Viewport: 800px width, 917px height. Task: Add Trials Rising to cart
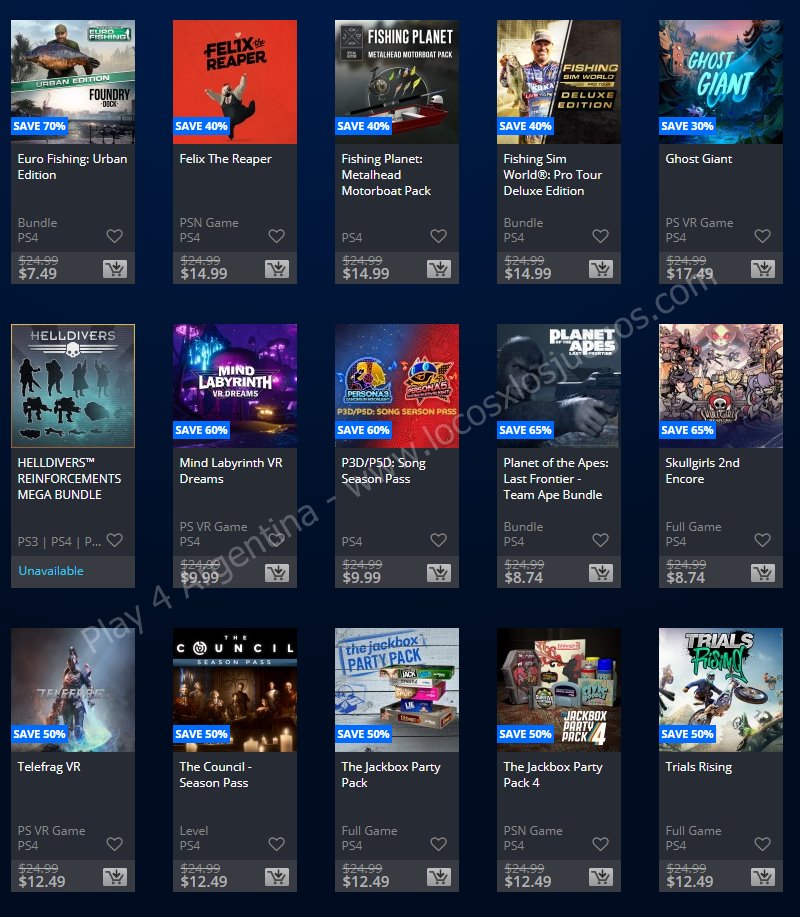click(763, 877)
